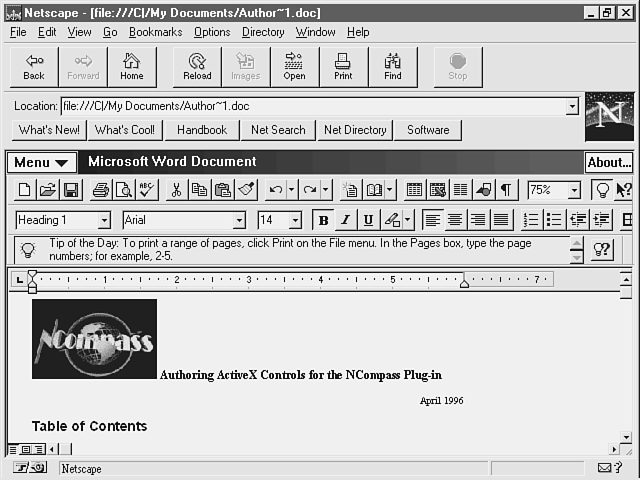
Task: Print via the Netscape Print button
Action: pos(343,67)
